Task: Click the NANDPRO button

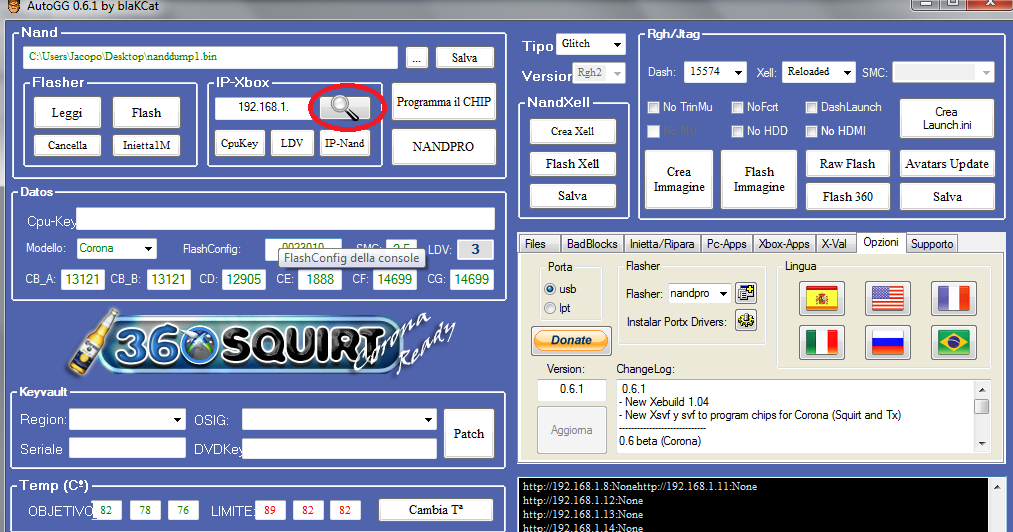Action: (x=443, y=147)
